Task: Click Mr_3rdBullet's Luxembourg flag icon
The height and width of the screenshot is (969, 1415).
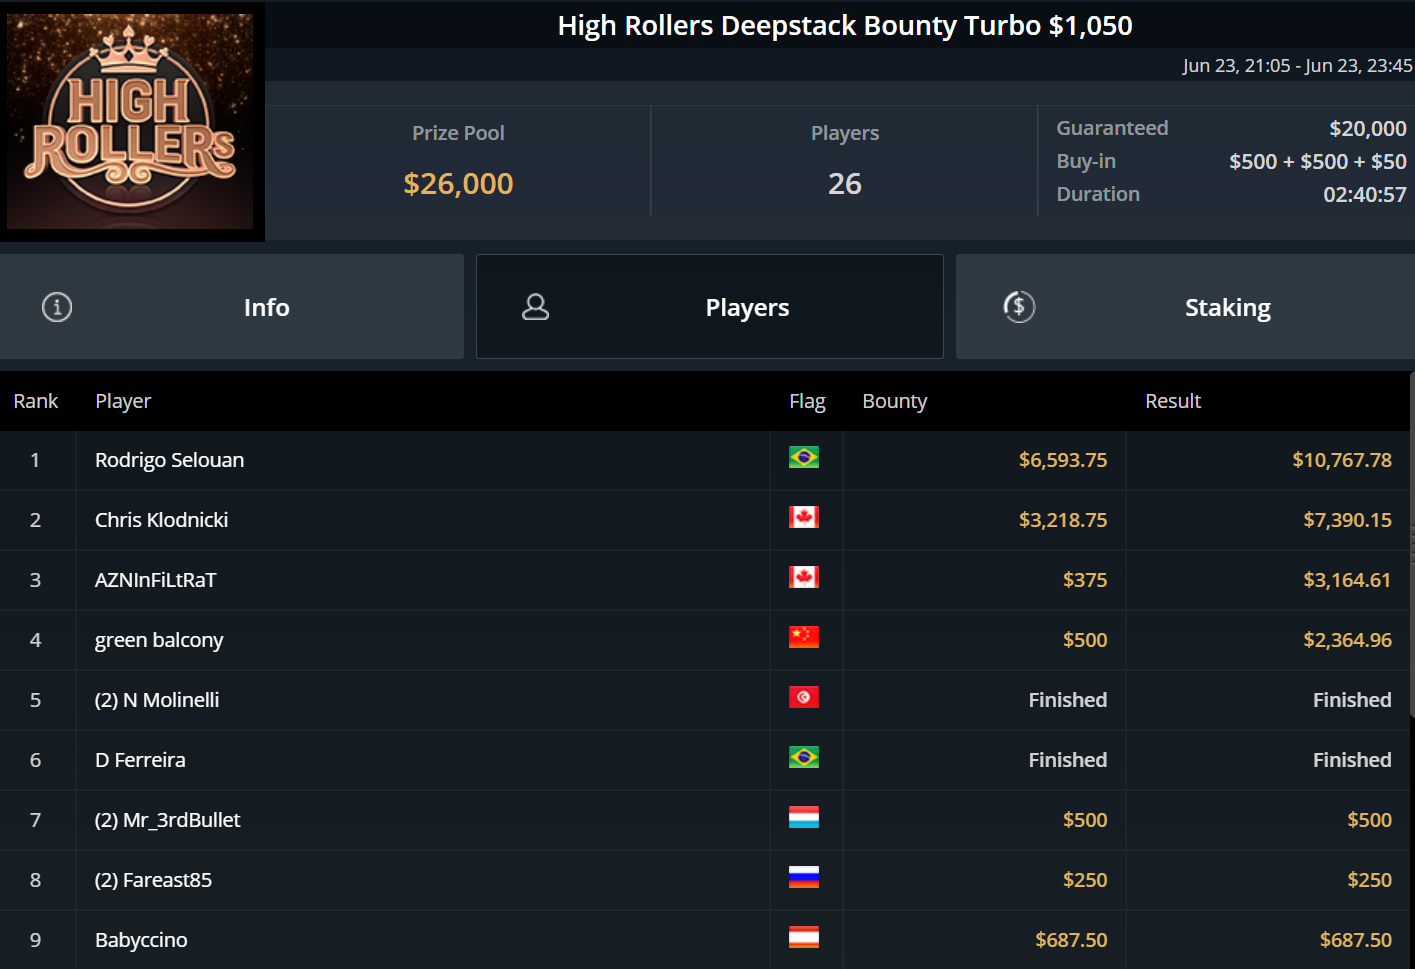Action: coord(803,818)
